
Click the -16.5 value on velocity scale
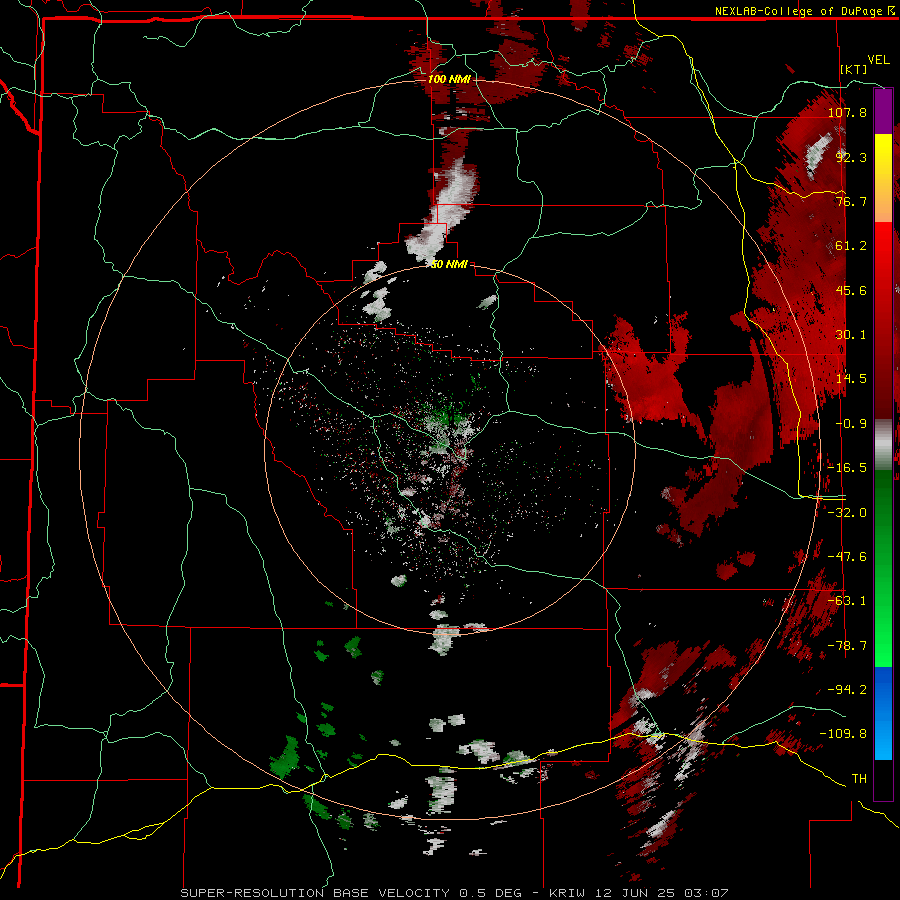(847, 468)
